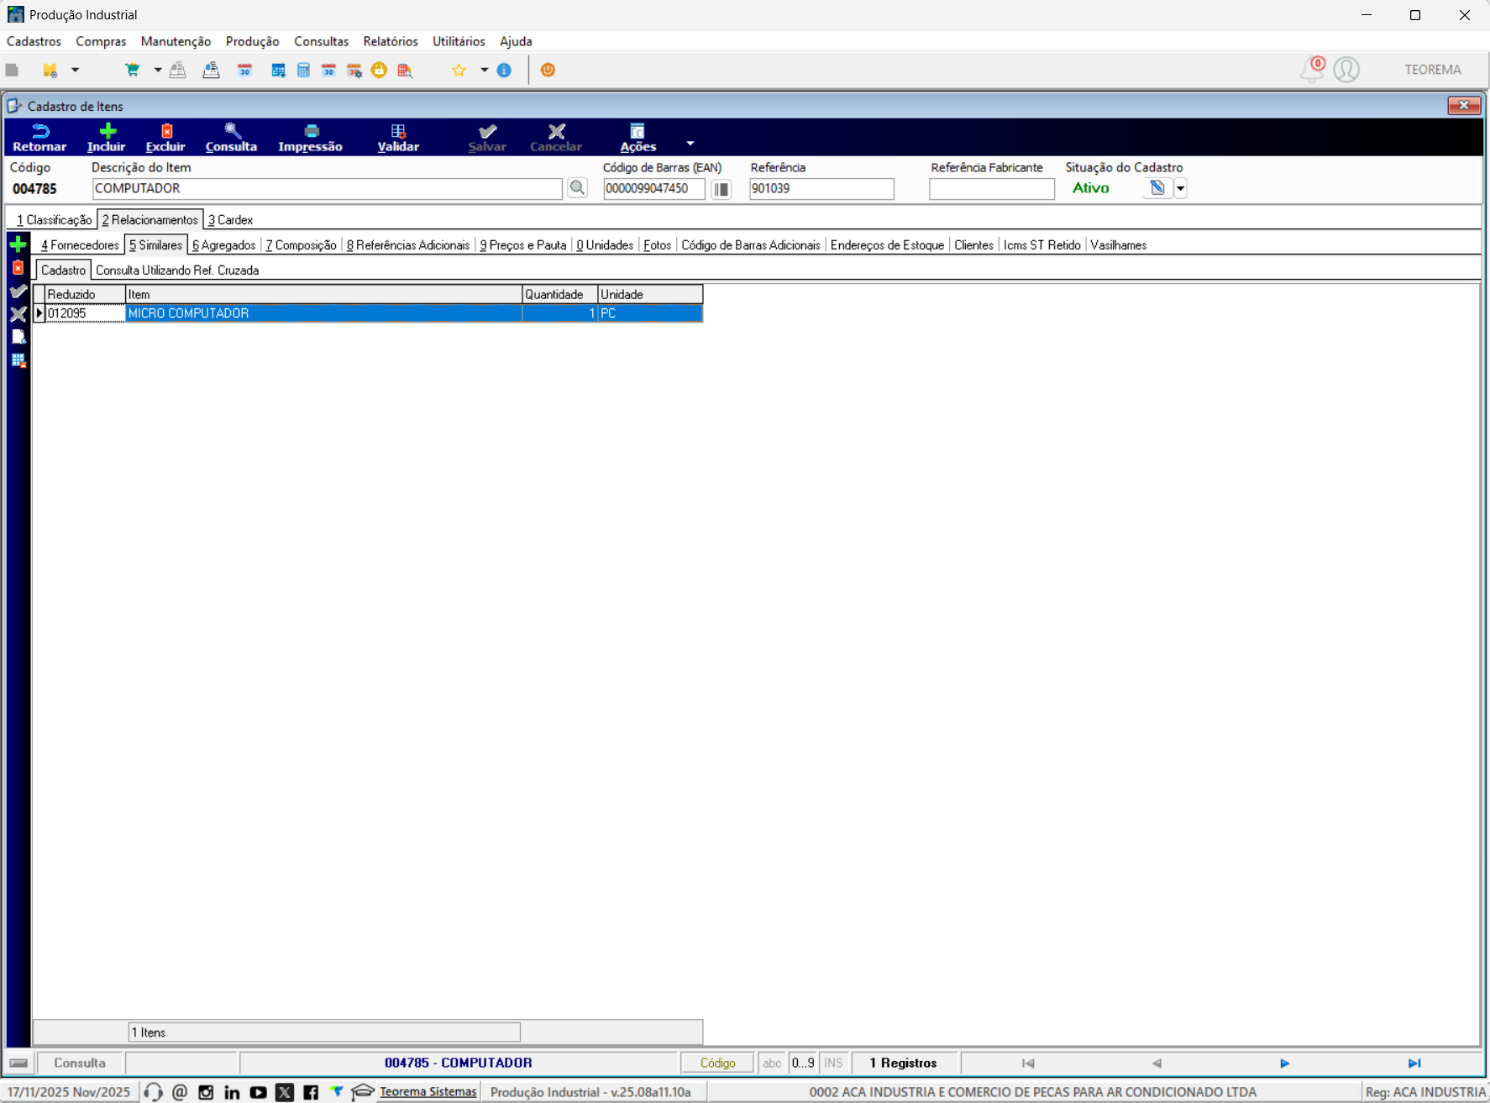This screenshot has width=1490, height=1103.
Task: Click the graduation cap icon in status bar
Action: click(362, 1092)
